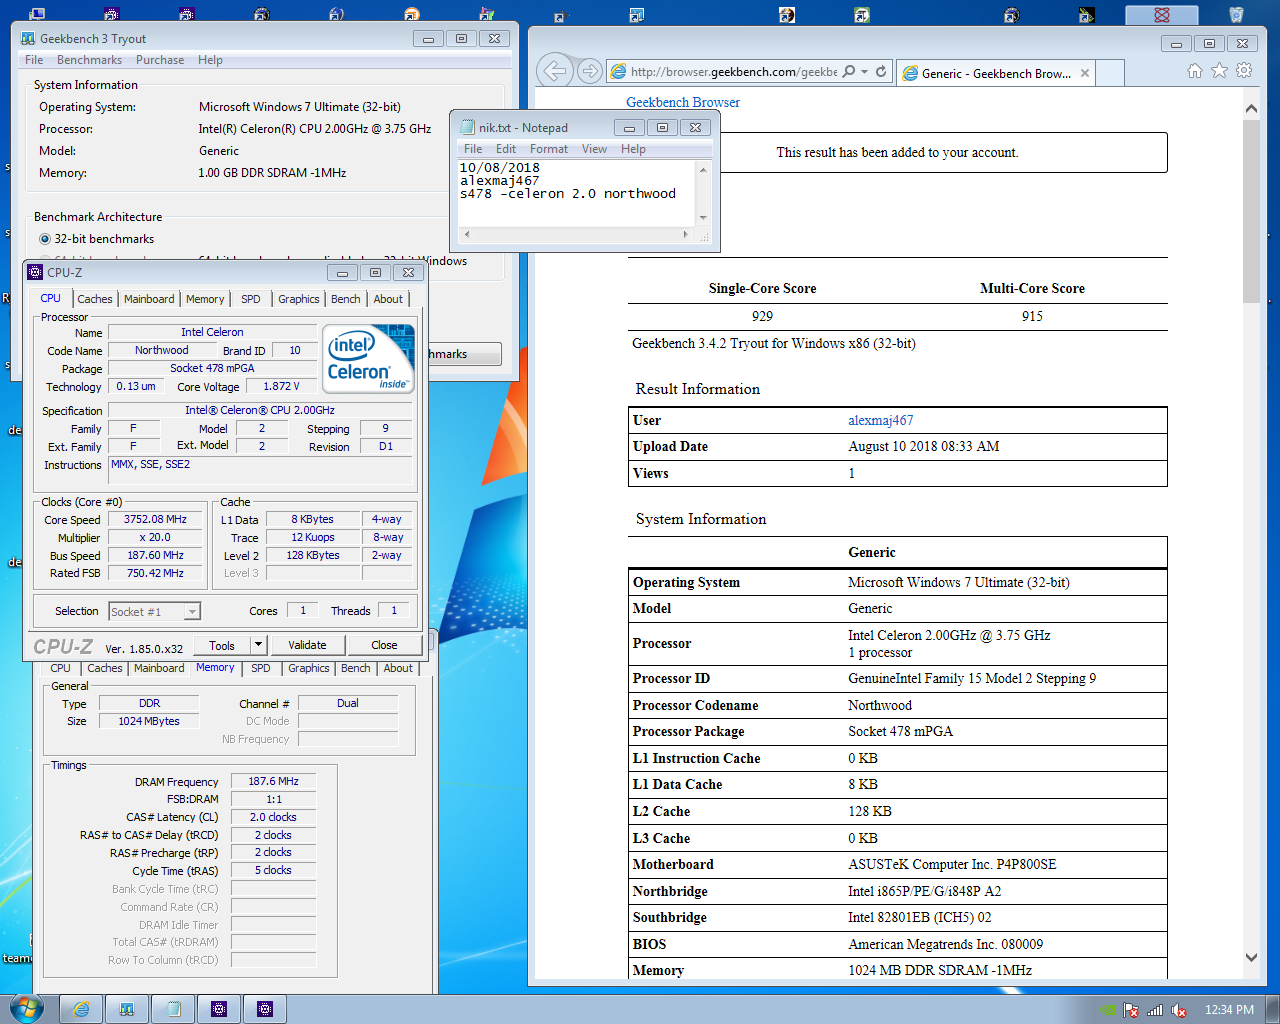Click the taskbar clock showing 12:34 PM
This screenshot has width=1280, height=1024.
[1229, 1010]
